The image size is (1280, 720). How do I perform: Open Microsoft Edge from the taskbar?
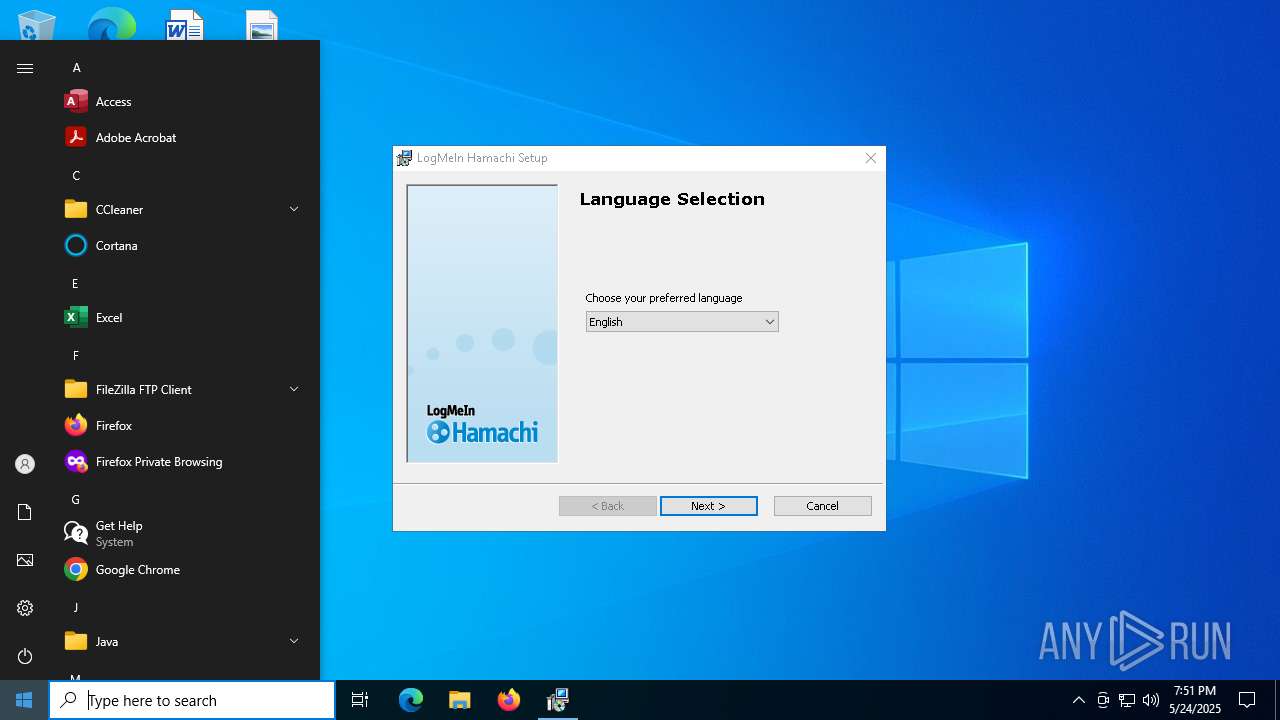[x=411, y=700]
